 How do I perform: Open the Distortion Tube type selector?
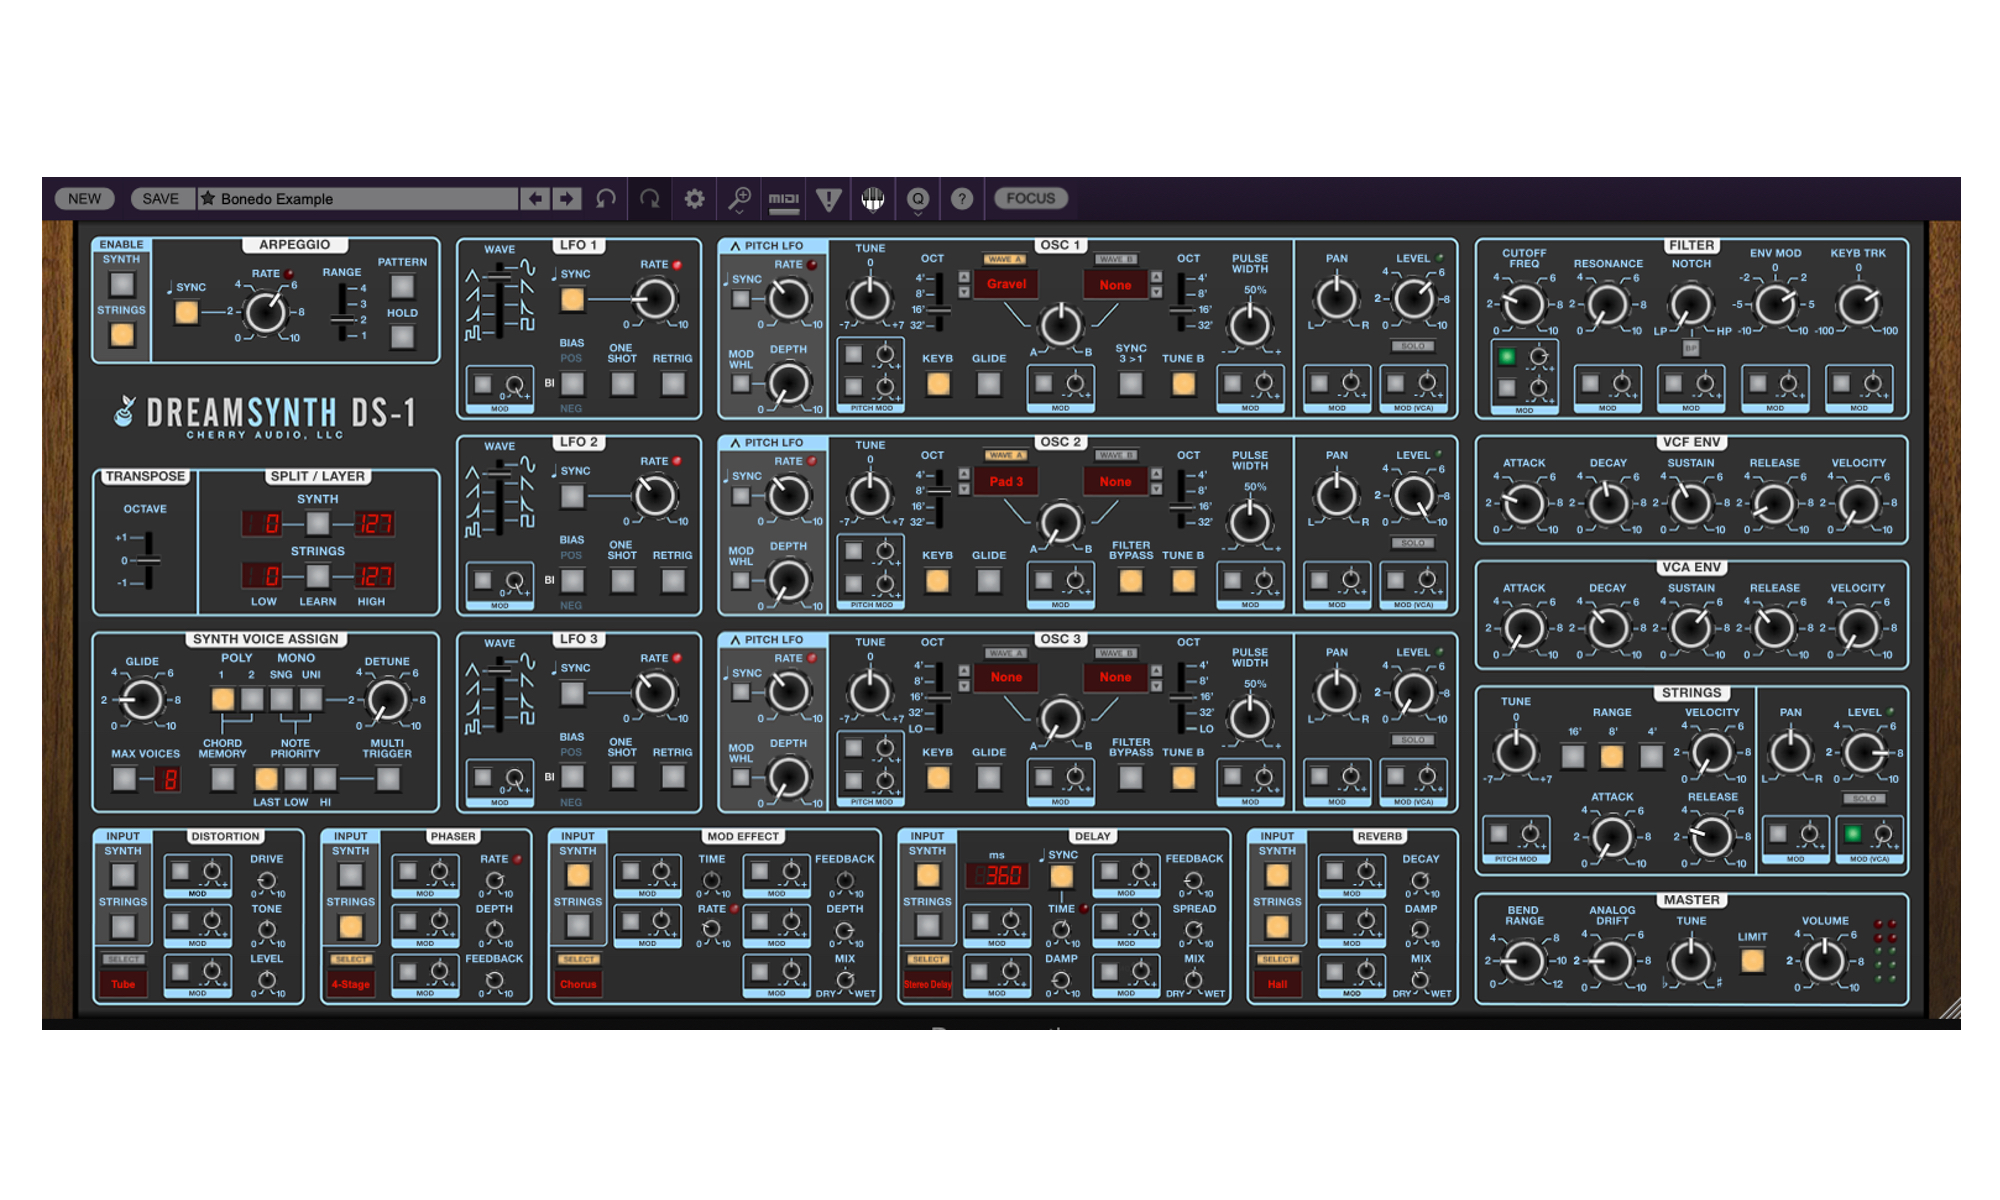123,984
